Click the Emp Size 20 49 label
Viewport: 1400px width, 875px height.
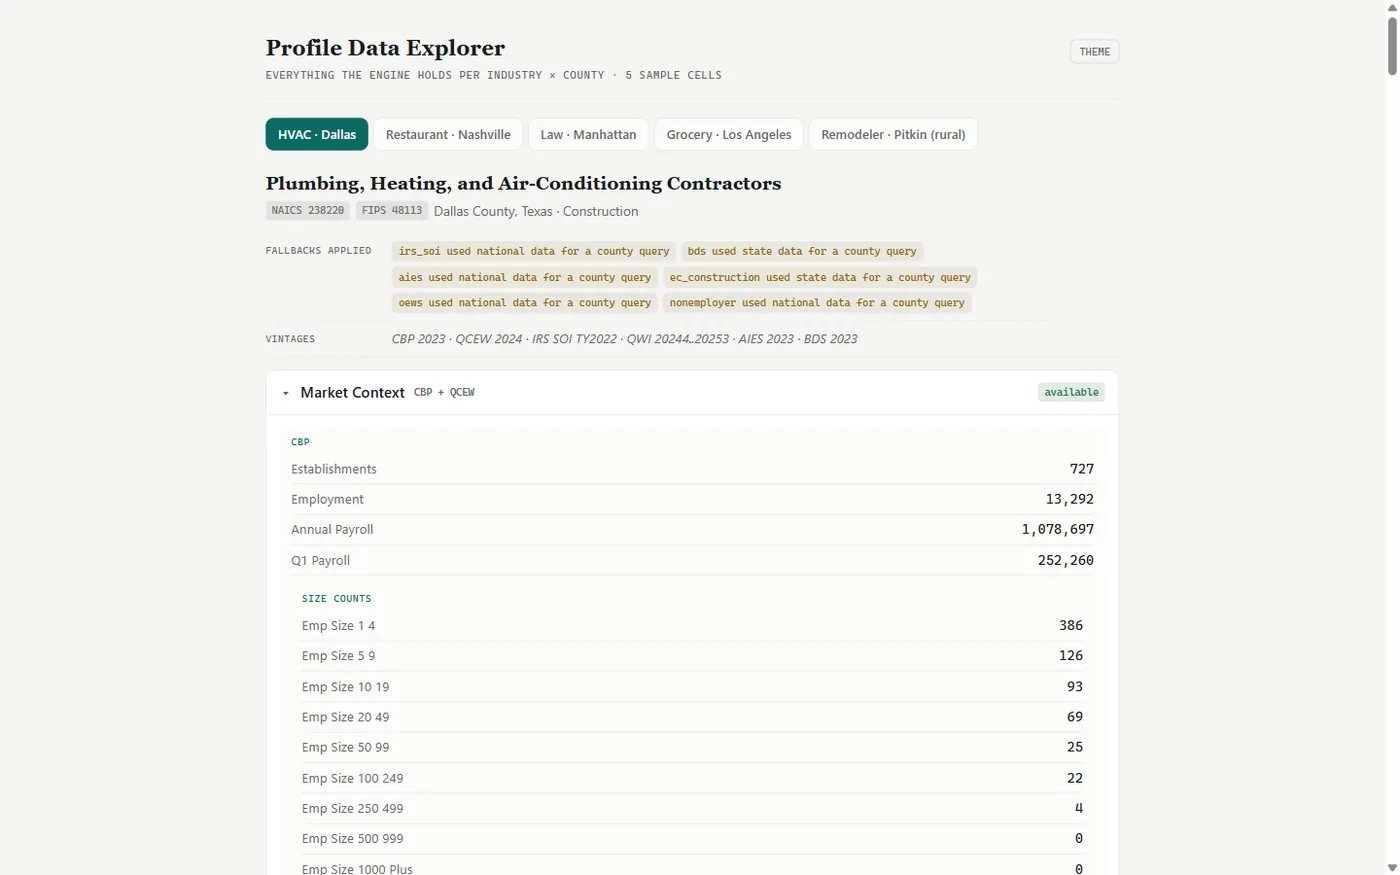pyautogui.click(x=345, y=717)
